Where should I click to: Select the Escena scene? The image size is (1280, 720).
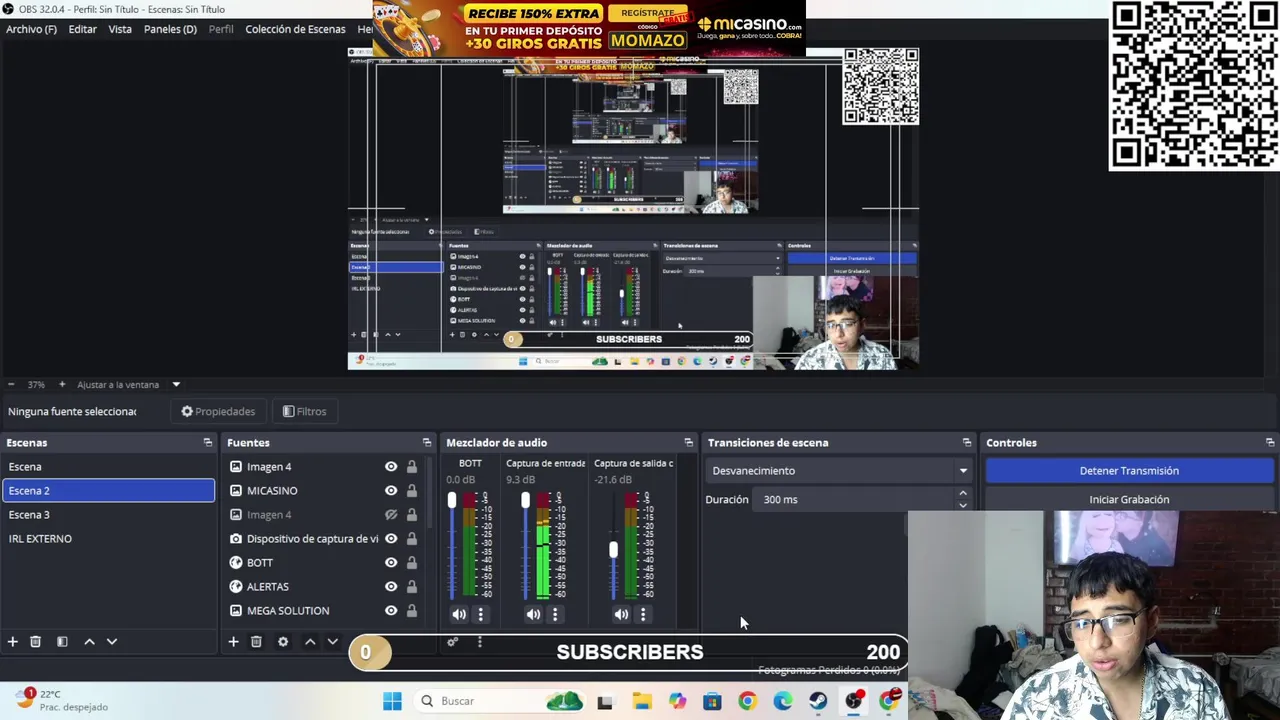click(x=108, y=467)
